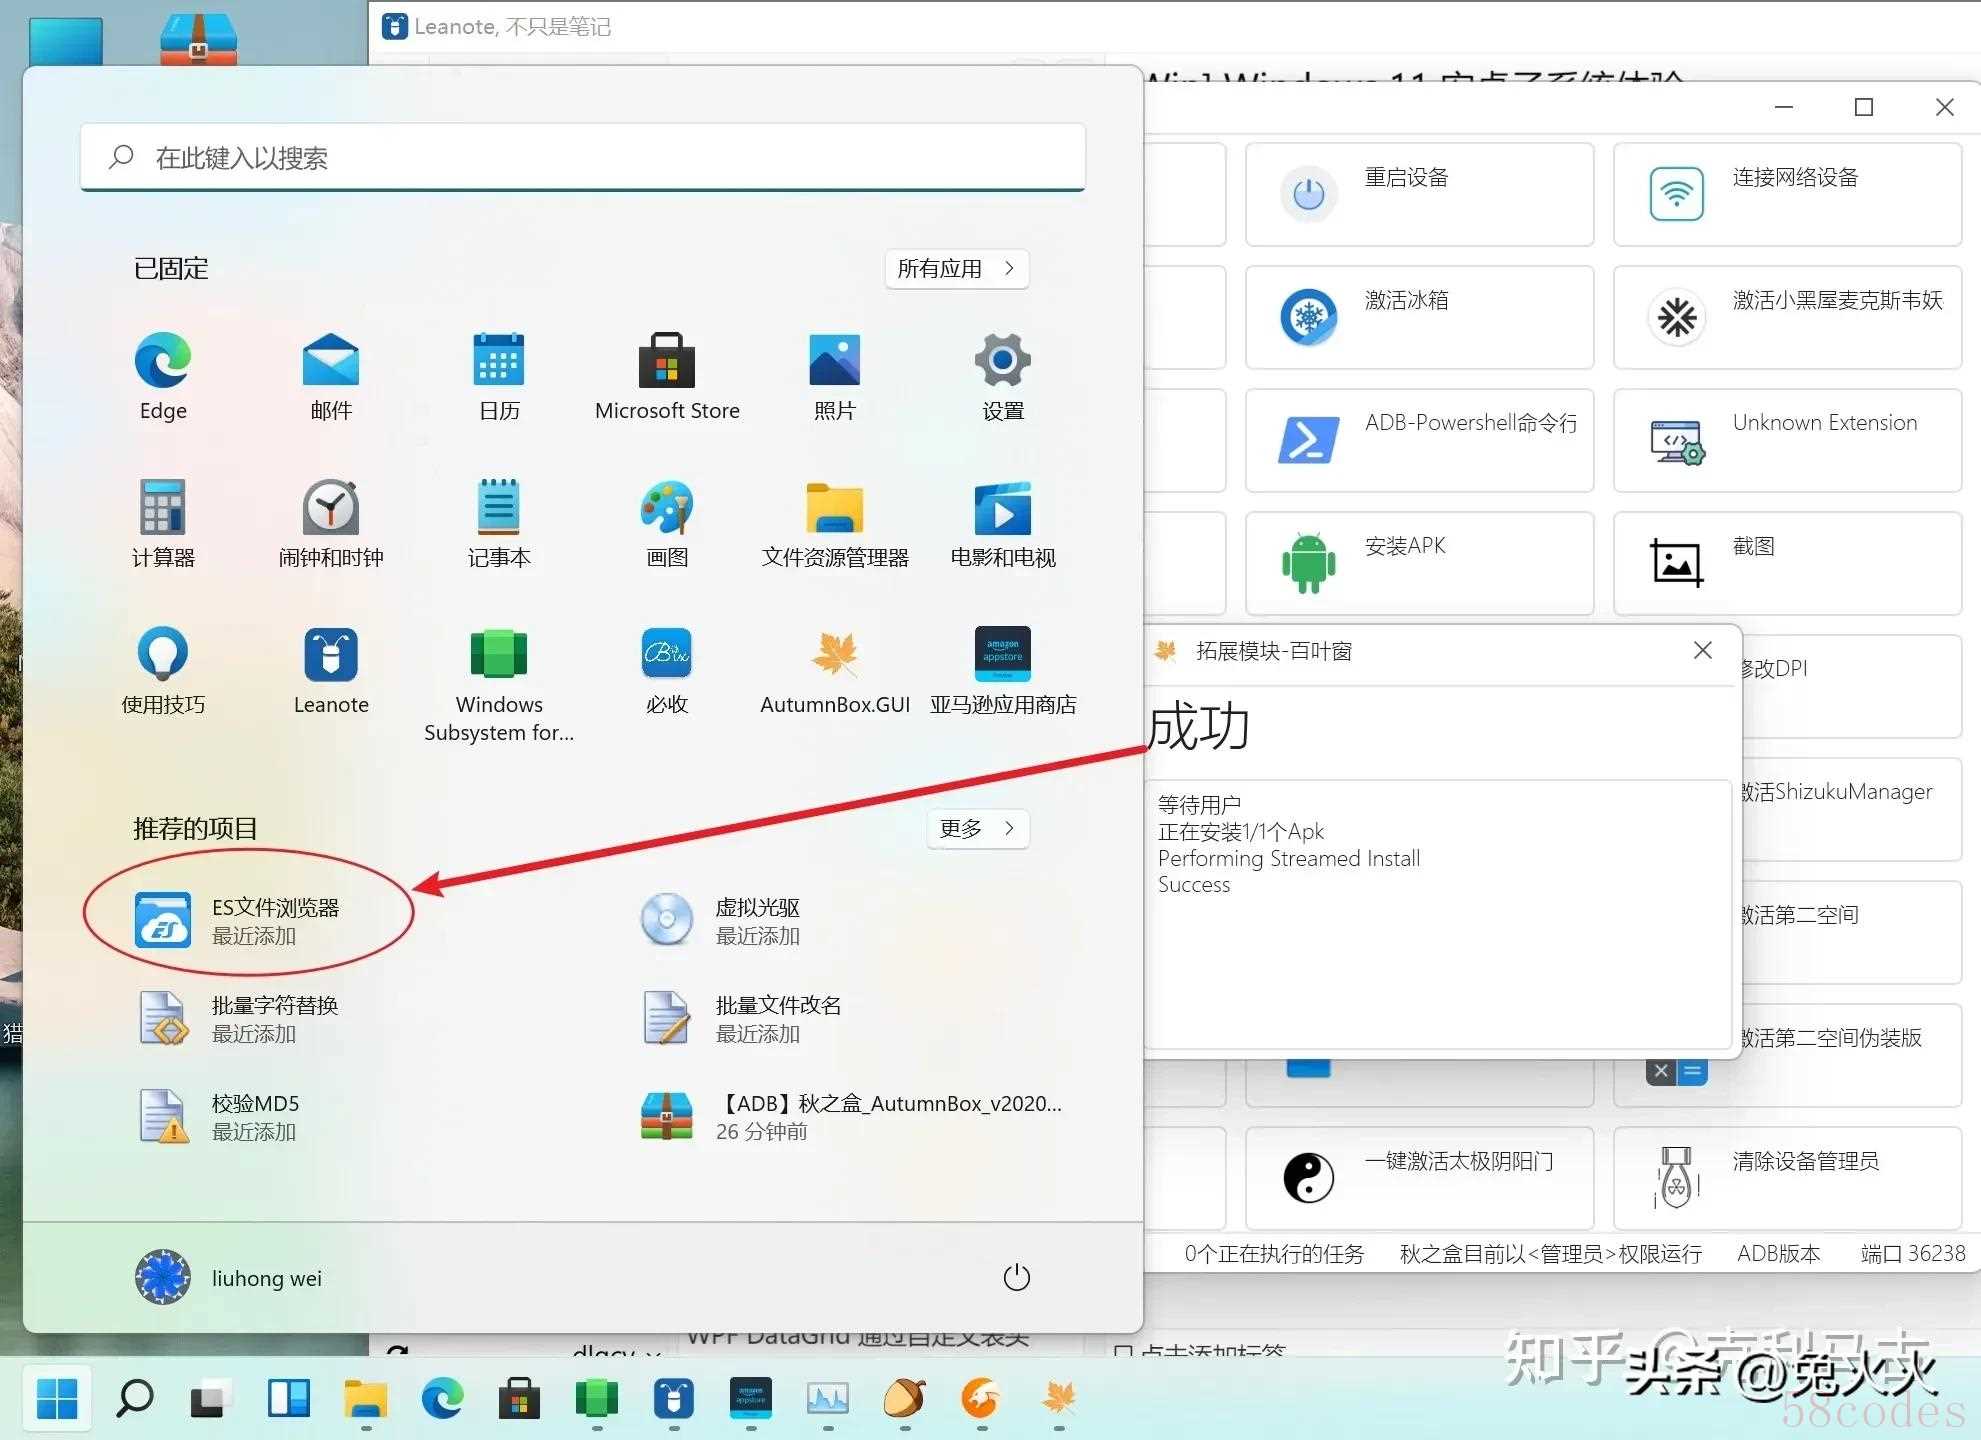The width and height of the screenshot is (1981, 1440).
Task: Click 激活冰箱 snowflake tile
Action: [1419, 317]
